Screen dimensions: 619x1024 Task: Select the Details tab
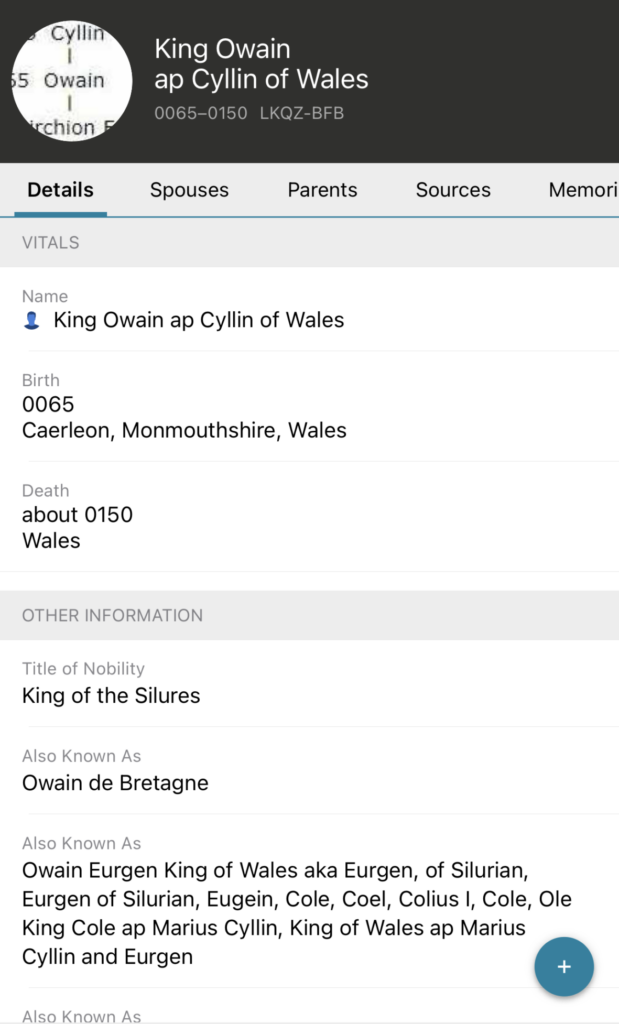tap(60, 190)
